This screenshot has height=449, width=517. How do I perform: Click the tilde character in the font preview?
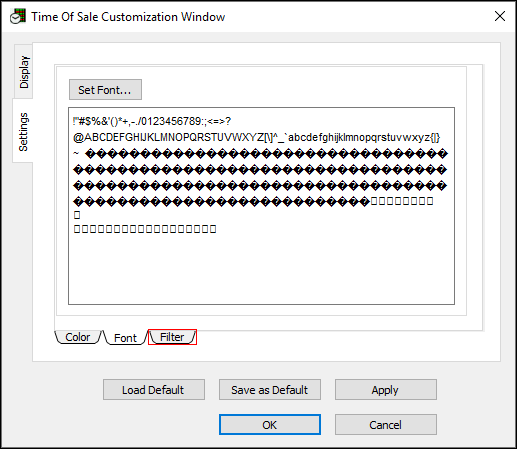76,153
